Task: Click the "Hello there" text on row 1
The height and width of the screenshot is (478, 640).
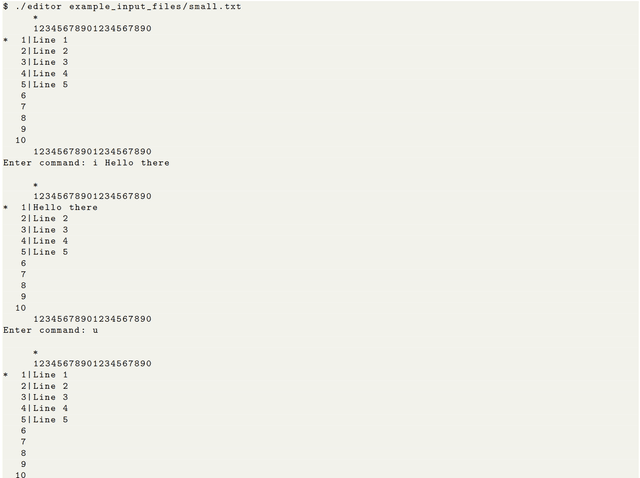Action: click(65, 207)
